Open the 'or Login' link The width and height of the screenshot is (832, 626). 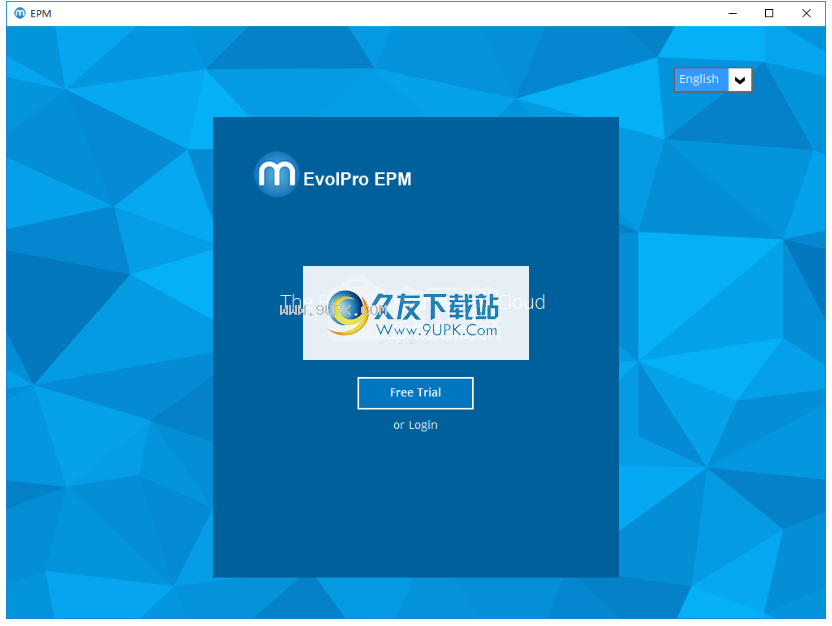pyautogui.click(x=415, y=425)
